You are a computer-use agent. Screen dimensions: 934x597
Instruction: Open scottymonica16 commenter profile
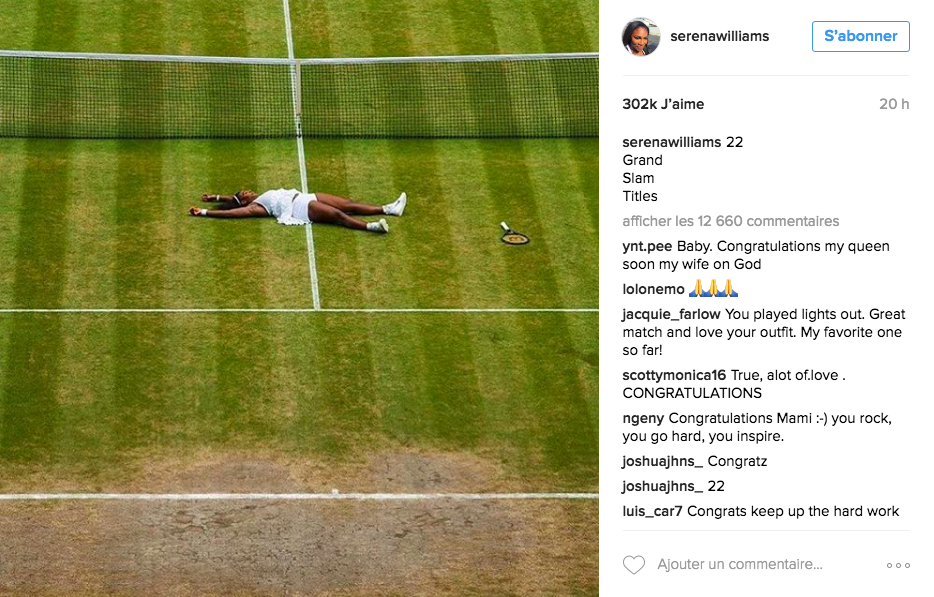pos(674,375)
